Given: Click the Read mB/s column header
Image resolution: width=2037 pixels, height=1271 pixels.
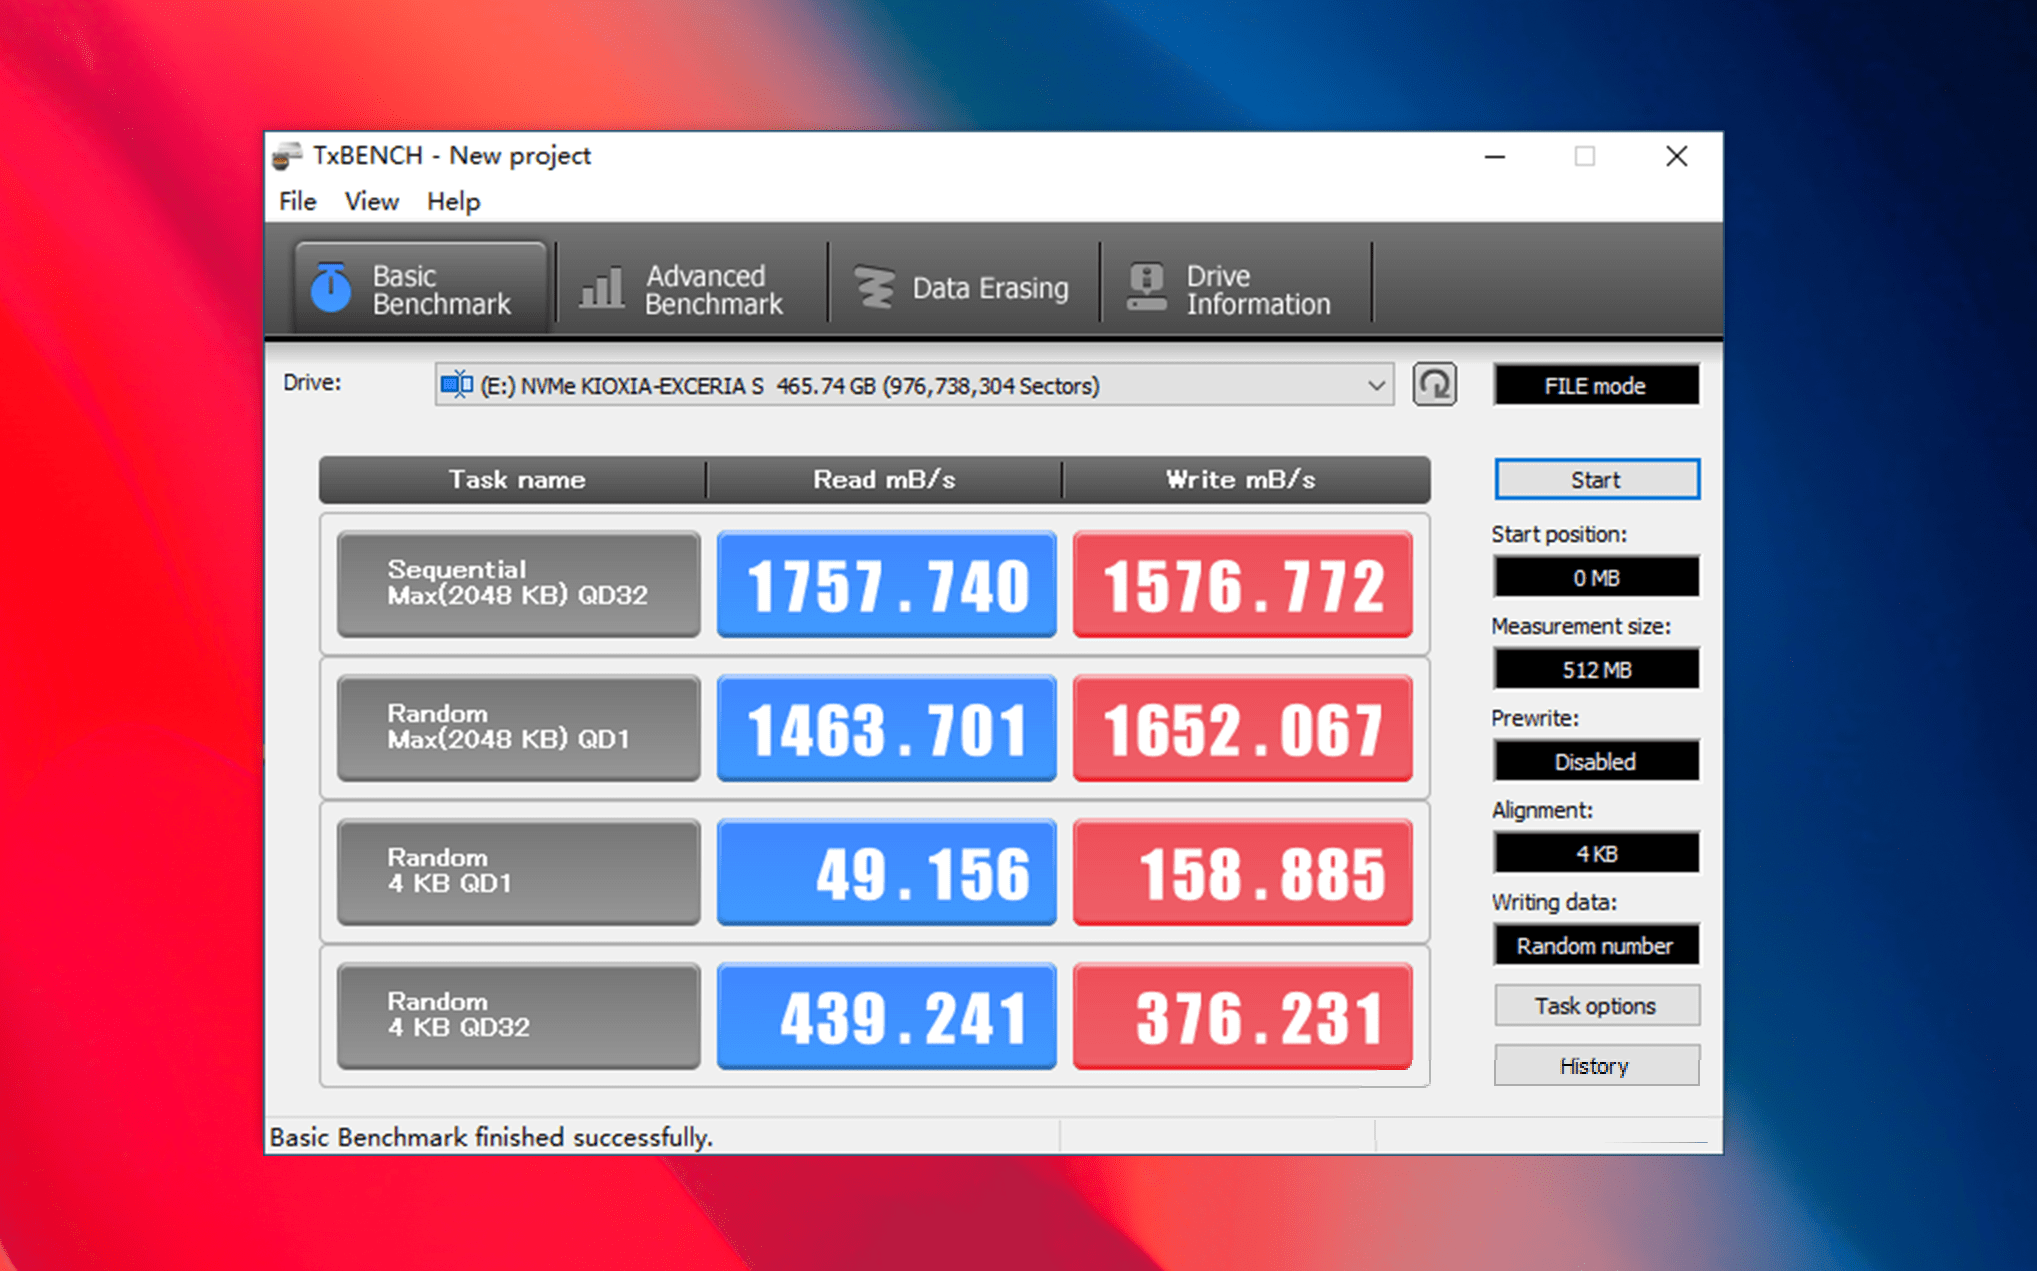Looking at the screenshot, I should click(884, 480).
